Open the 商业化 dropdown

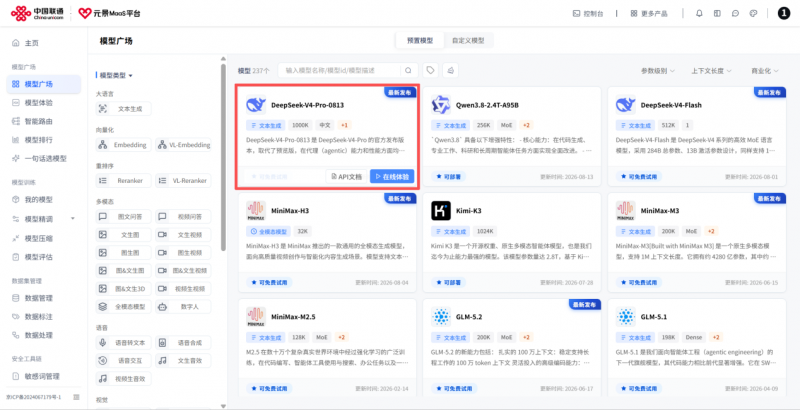point(764,71)
